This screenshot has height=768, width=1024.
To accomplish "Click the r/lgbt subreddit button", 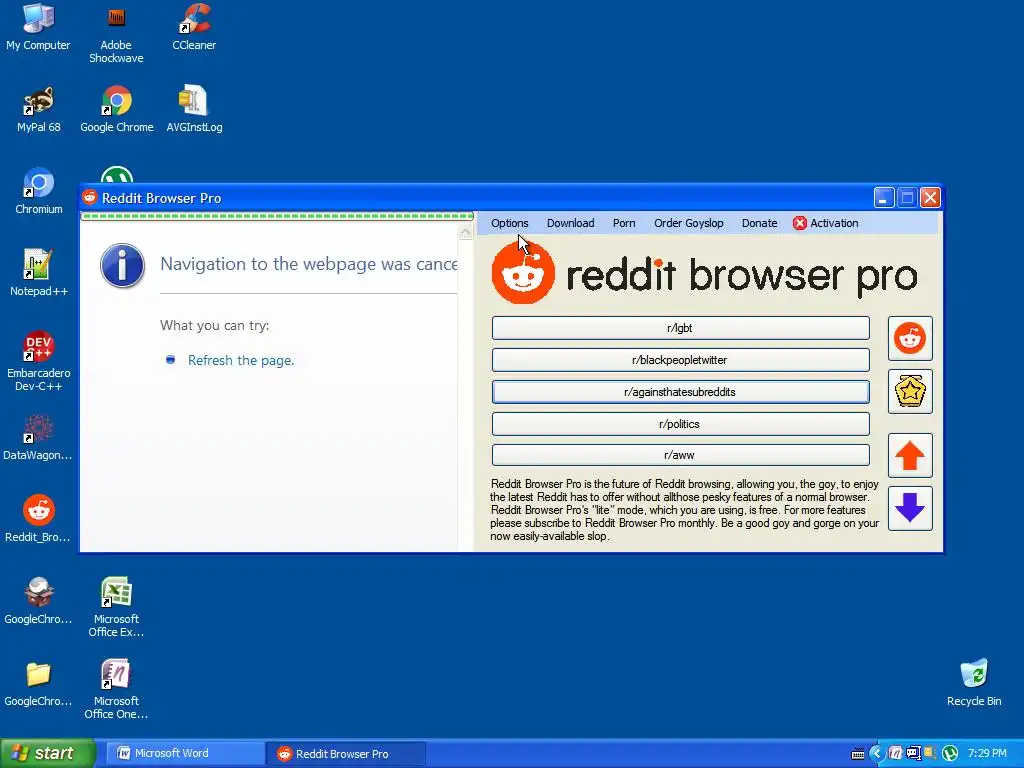I will [x=680, y=328].
